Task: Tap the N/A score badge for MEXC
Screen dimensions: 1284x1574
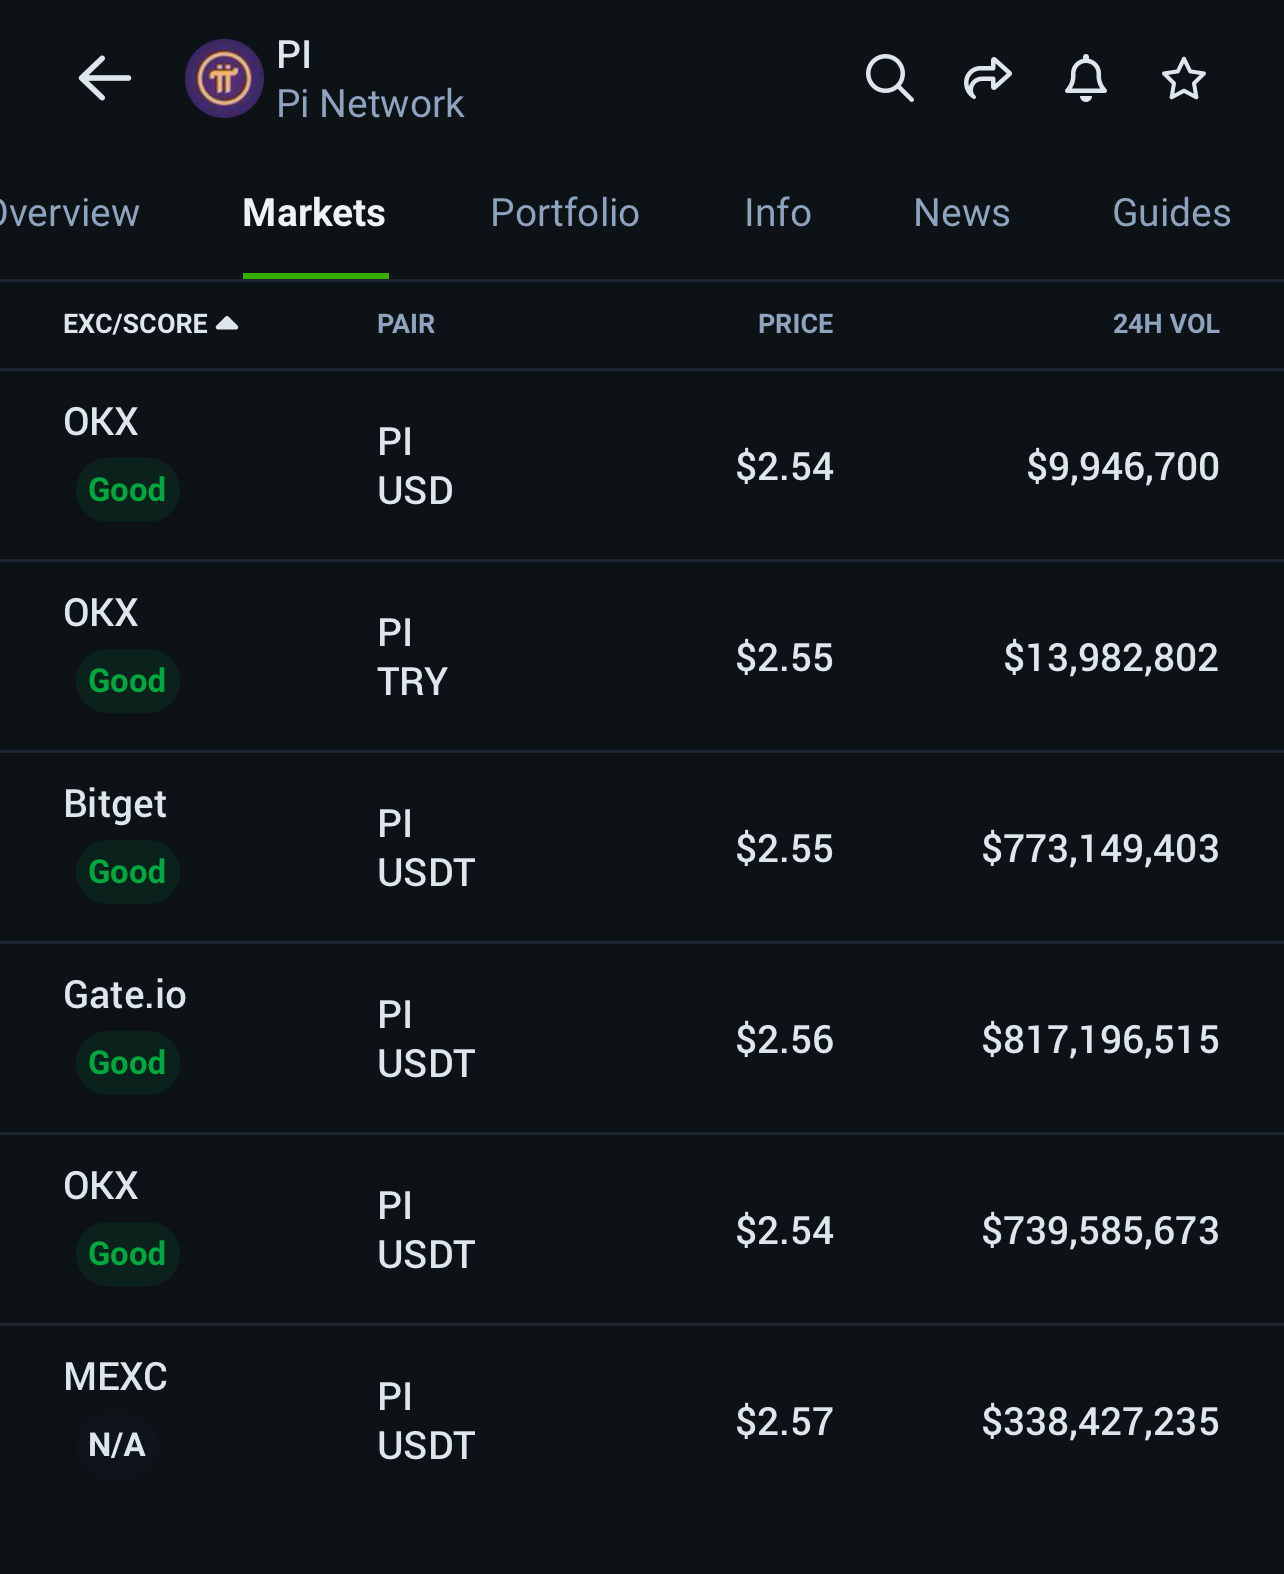Action: pos(117,1445)
